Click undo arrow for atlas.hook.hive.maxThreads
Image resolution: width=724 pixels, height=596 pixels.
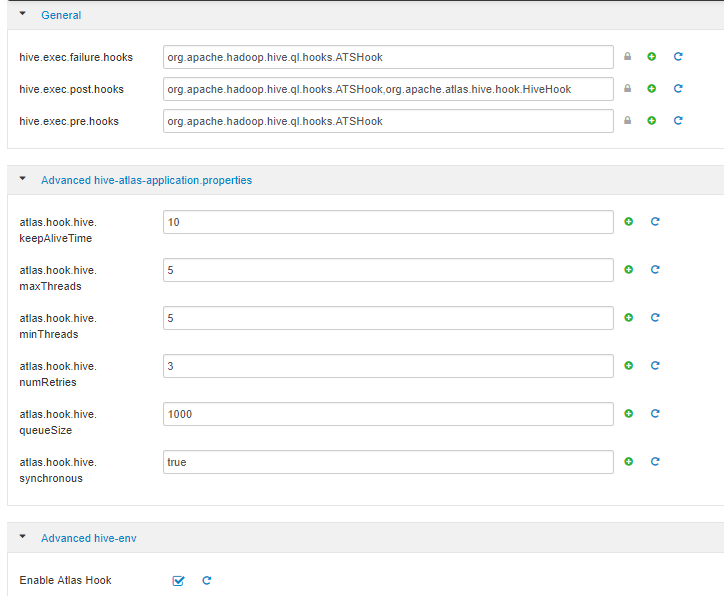click(x=655, y=270)
